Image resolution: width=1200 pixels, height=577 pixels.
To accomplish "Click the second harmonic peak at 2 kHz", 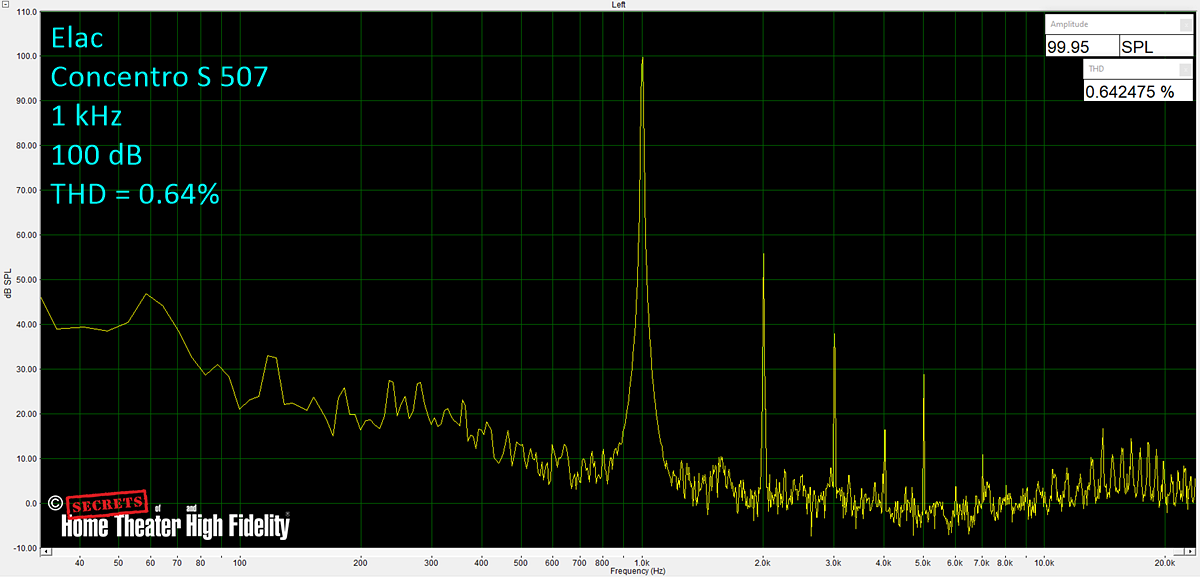I will point(763,255).
